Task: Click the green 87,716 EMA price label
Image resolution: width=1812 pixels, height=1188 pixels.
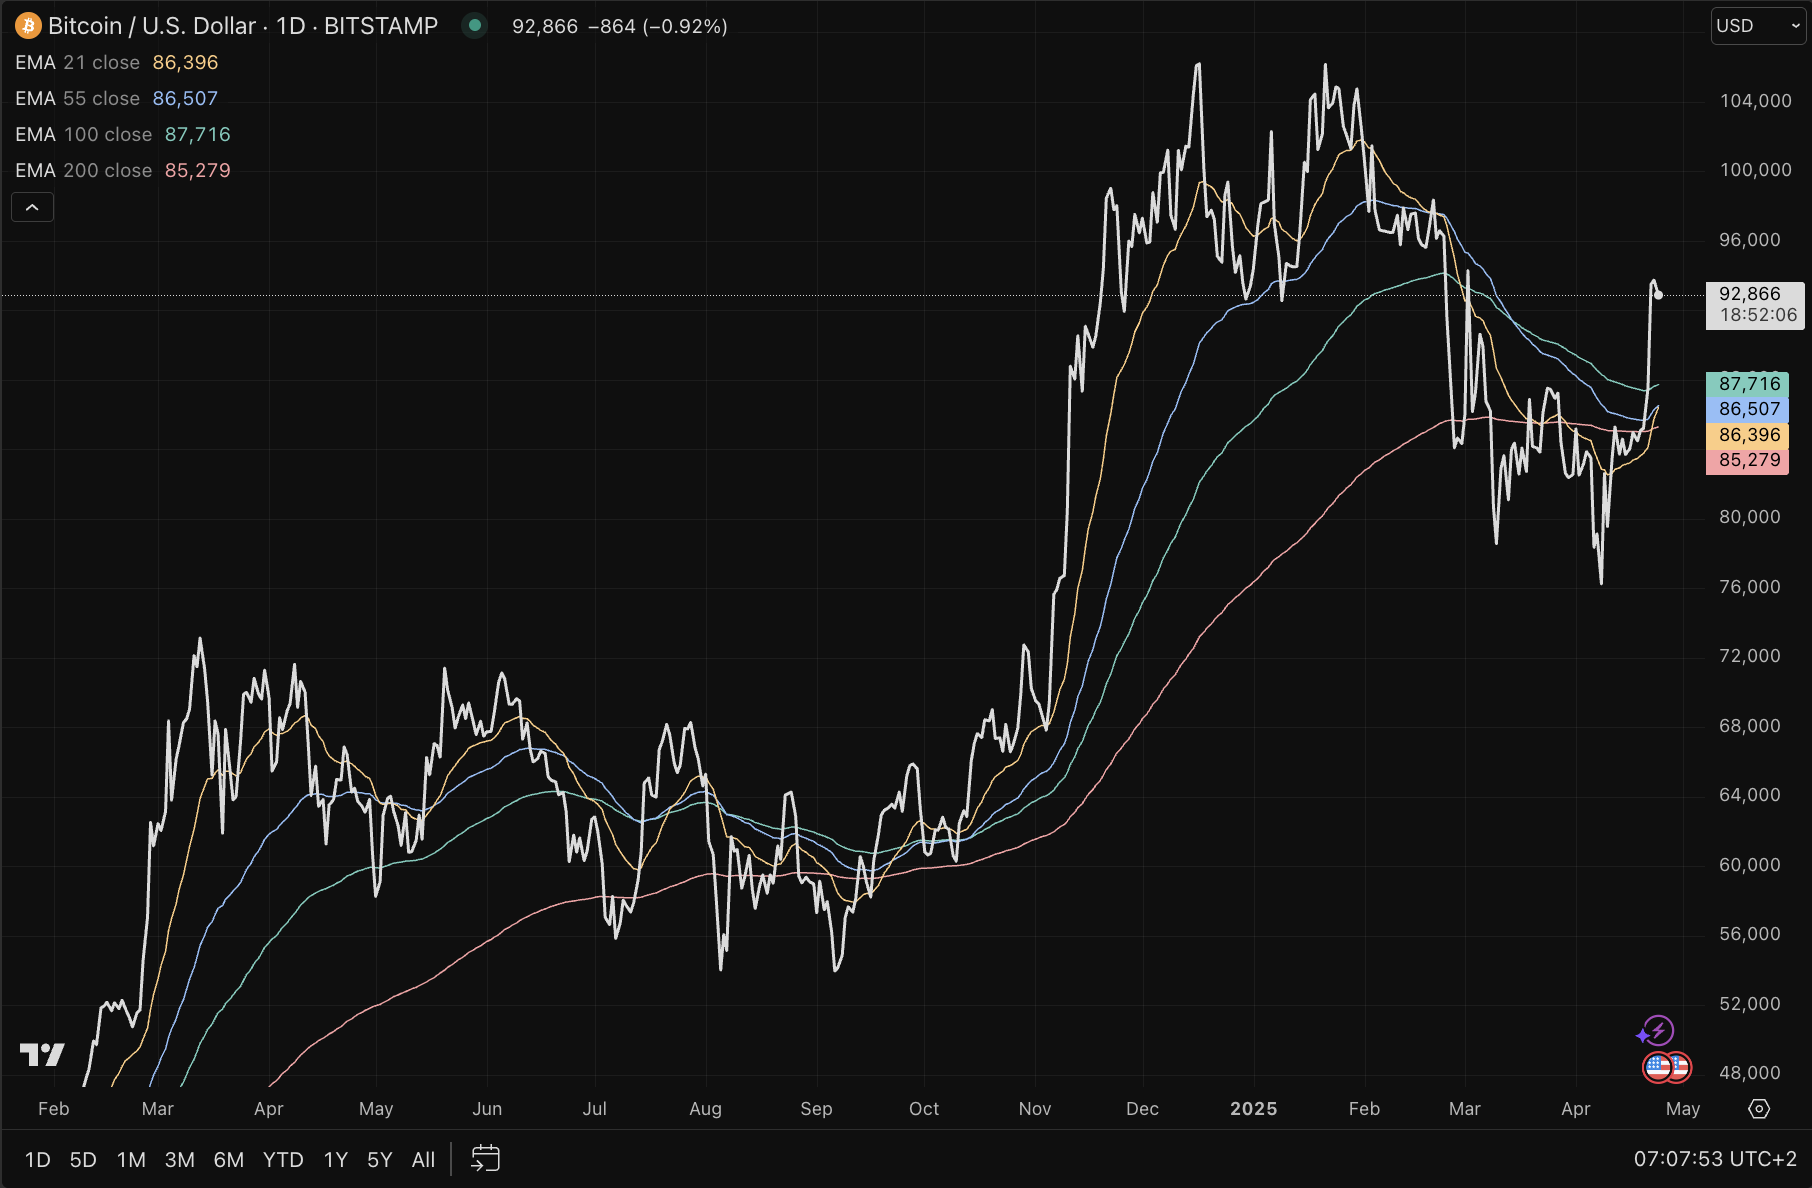Action: click(x=1748, y=384)
